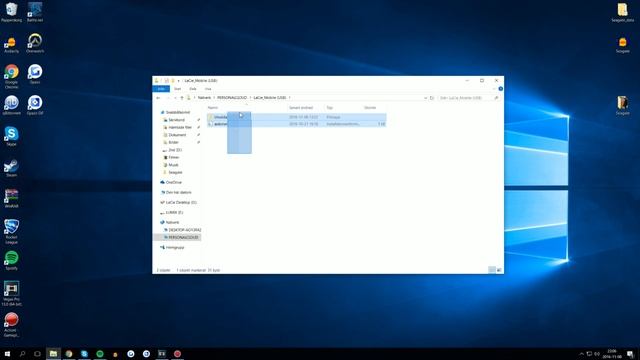Select Musik in navigation pane
640x360 pixels.
click(173, 165)
